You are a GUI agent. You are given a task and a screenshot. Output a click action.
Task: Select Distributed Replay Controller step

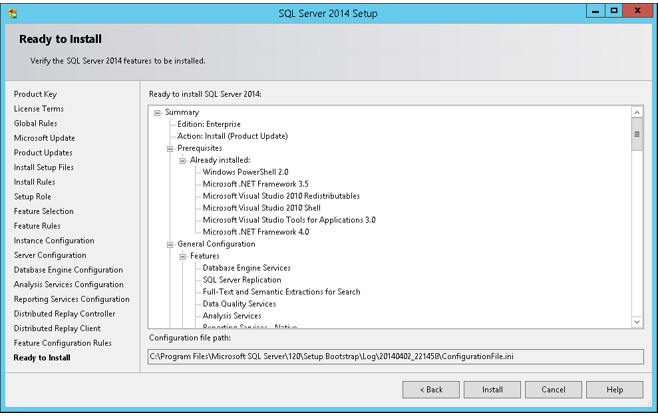click(x=64, y=314)
